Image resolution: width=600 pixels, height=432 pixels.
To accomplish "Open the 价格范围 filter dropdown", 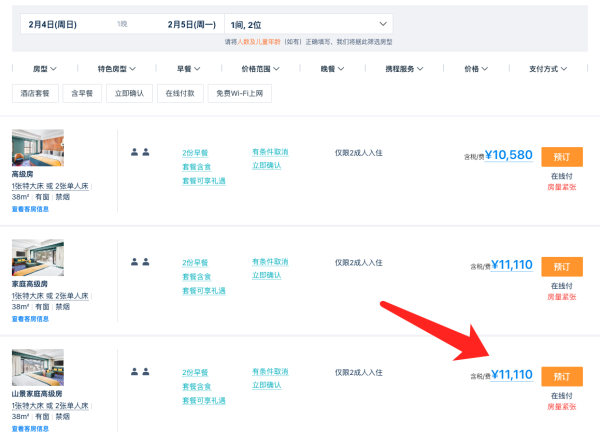I will pyautogui.click(x=261, y=69).
